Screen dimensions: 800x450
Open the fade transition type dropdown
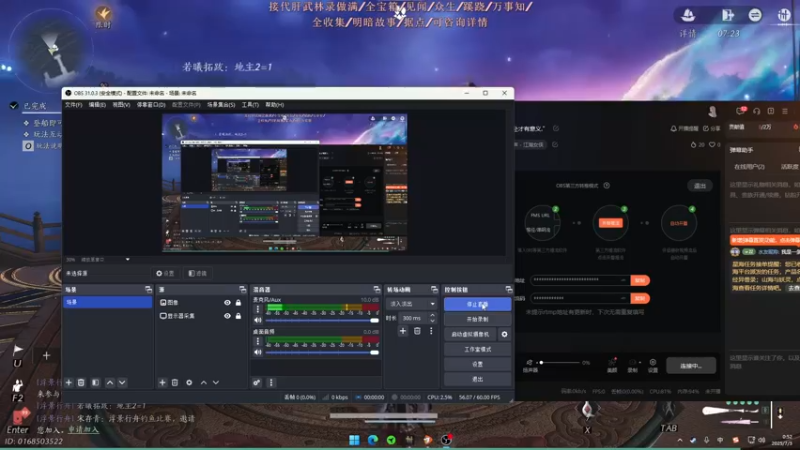coord(411,304)
